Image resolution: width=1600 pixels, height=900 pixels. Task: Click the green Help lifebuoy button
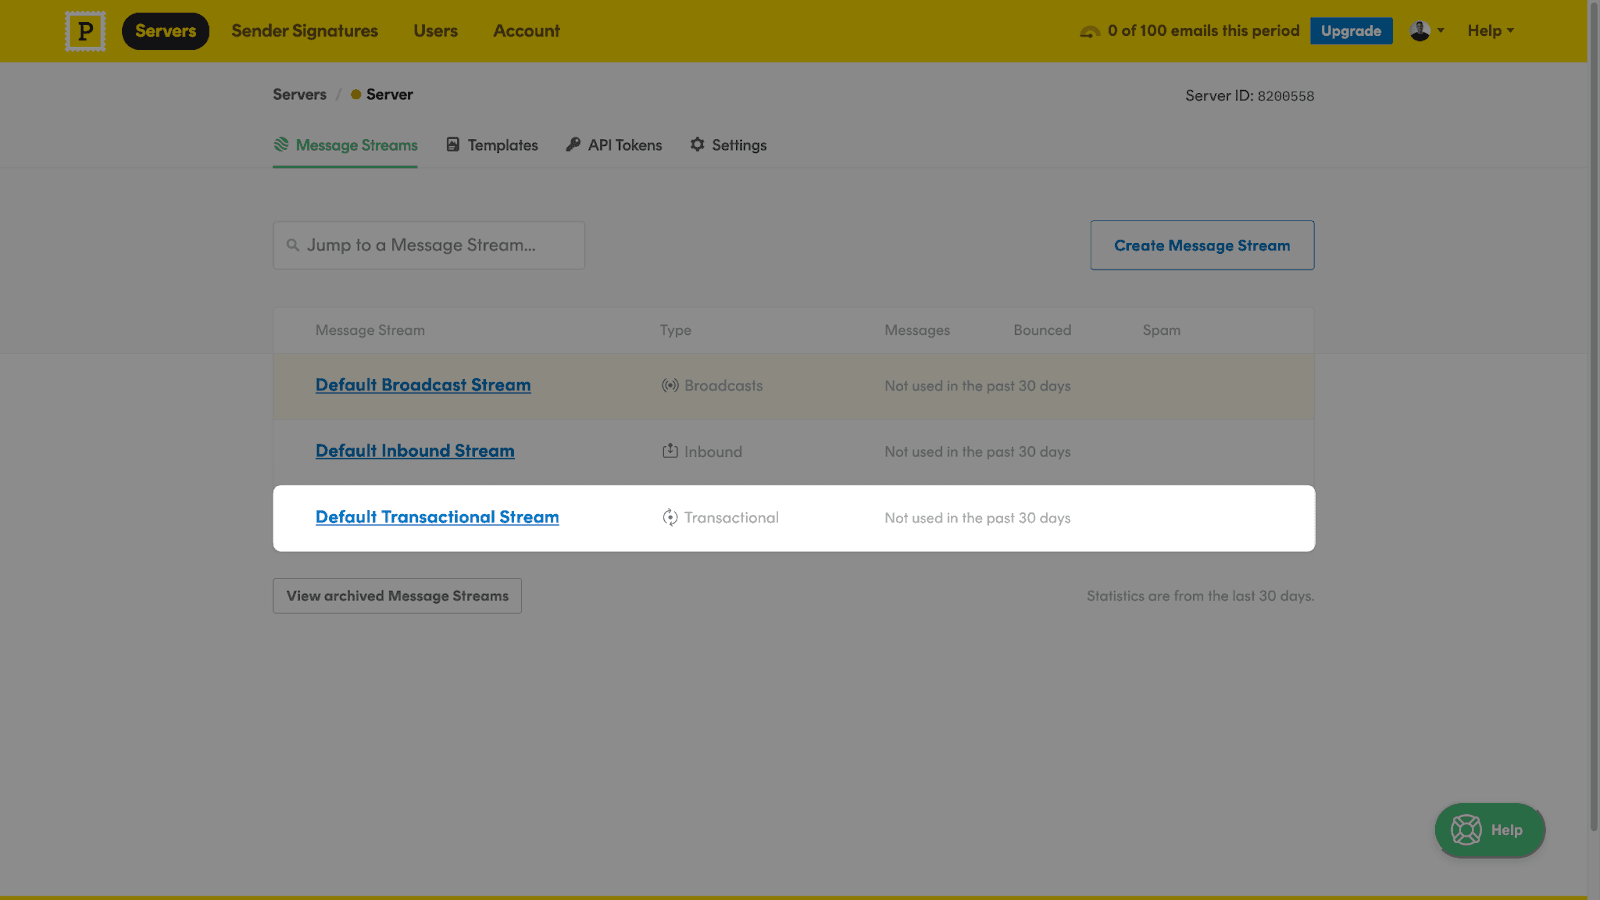(1489, 830)
